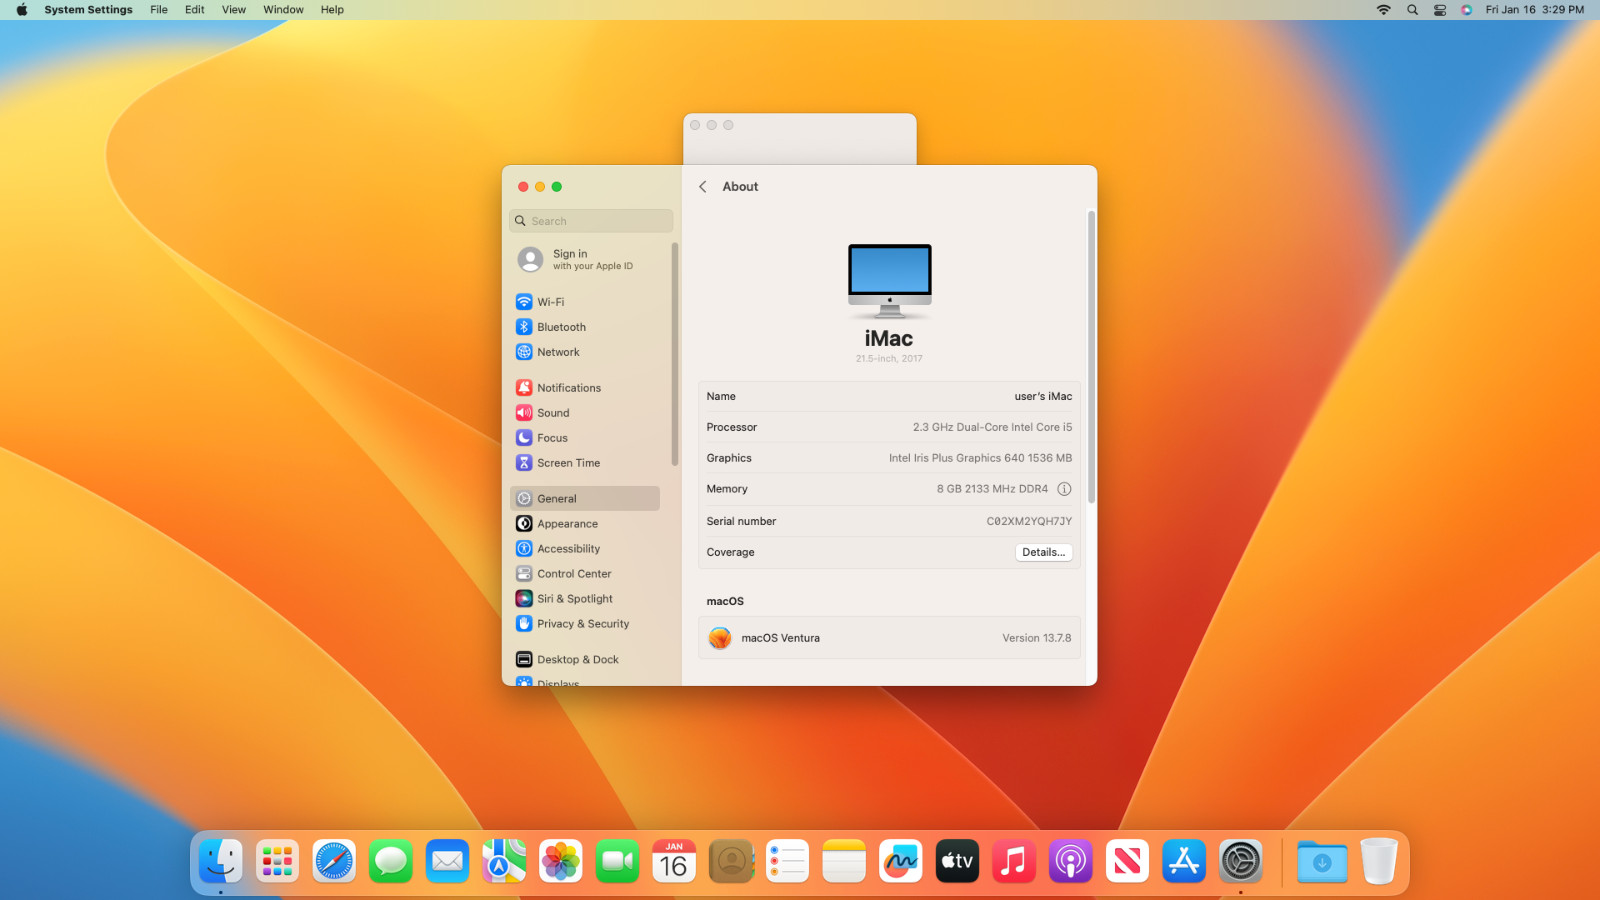Open Focus settings

tap(551, 438)
